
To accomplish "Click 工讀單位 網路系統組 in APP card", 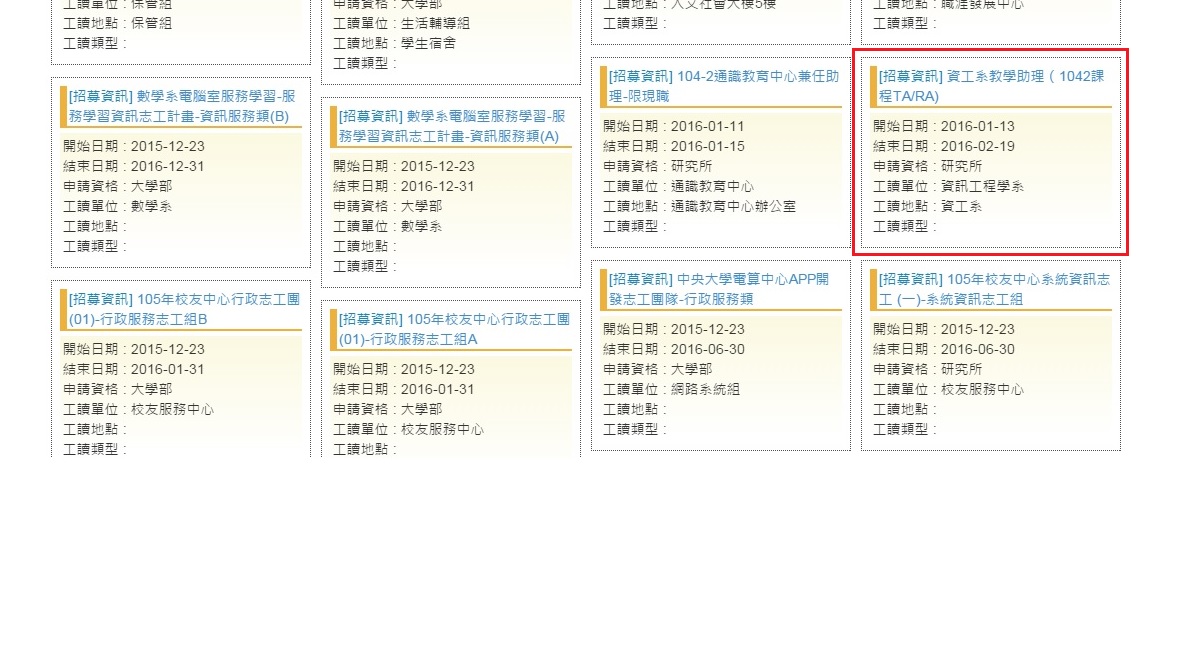I will 705,389.
